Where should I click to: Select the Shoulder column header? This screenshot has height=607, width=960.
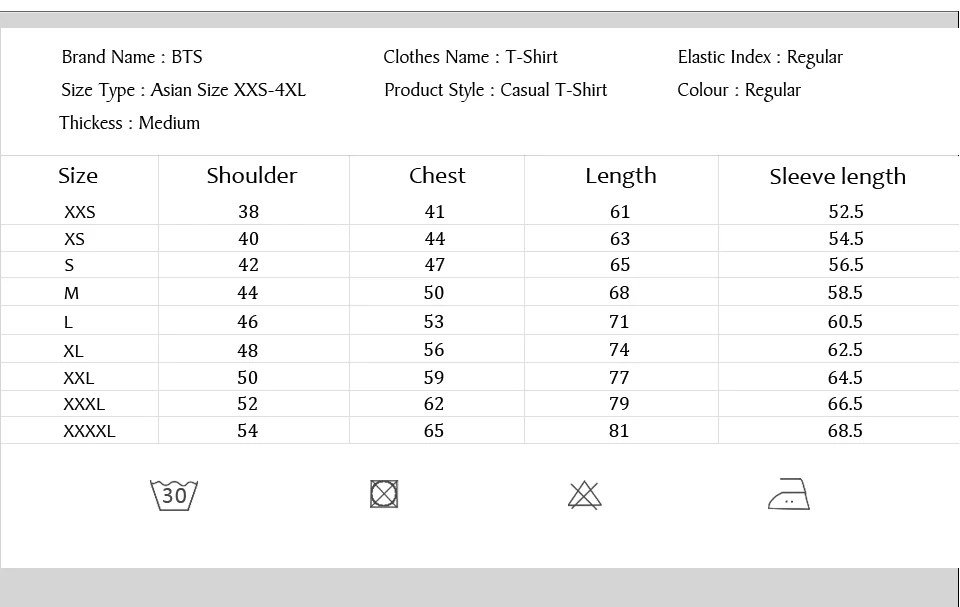click(x=252, y=176)
